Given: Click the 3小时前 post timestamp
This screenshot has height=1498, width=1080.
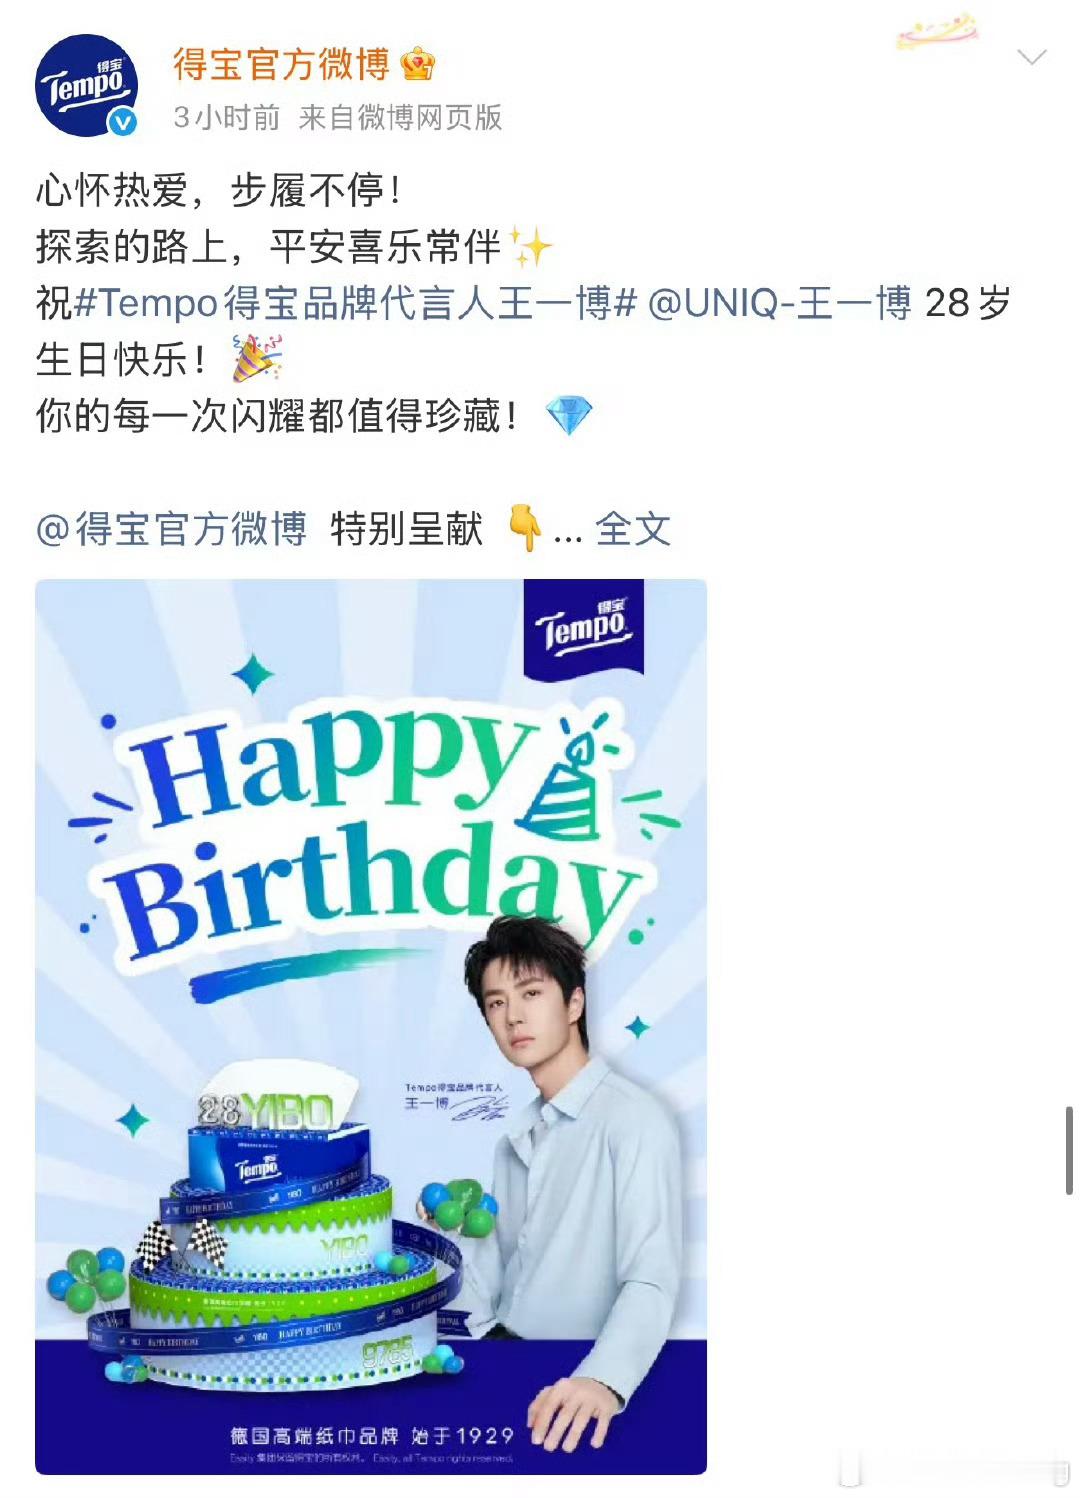Looking at the screenshot, I should [227, 118].
